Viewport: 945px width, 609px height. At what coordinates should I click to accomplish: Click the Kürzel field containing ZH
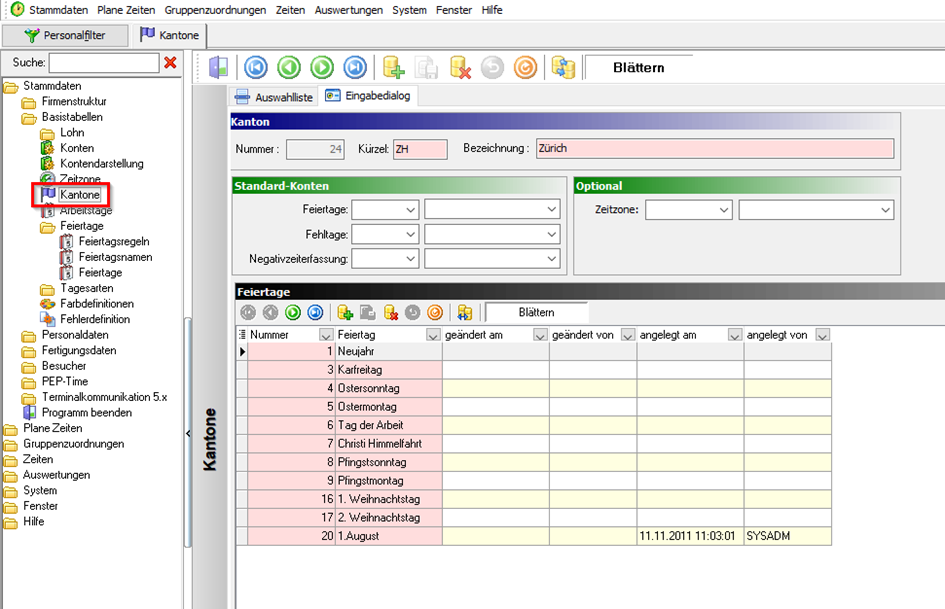click(x=420, y=149)
